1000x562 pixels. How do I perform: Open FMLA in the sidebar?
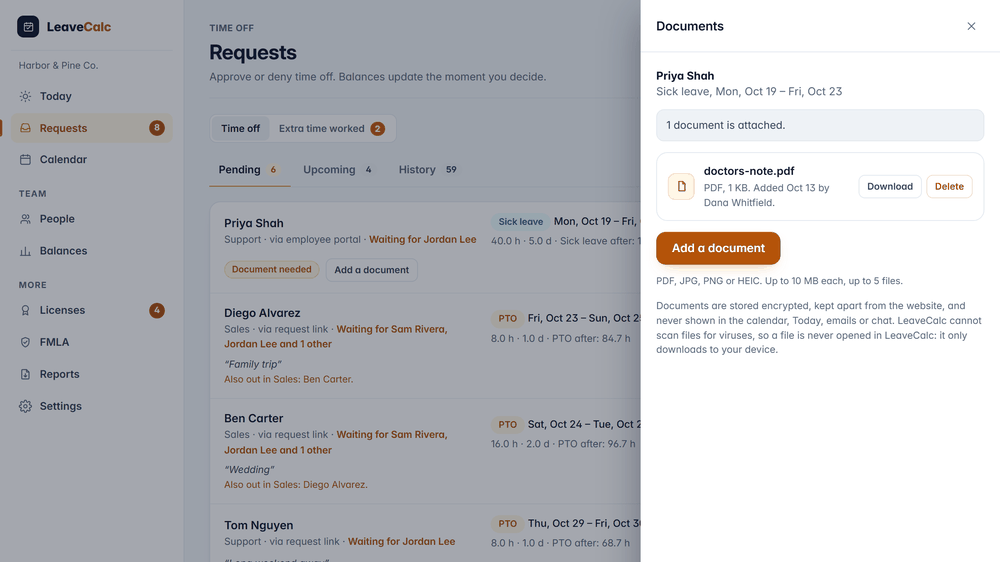click(x=92, y=342)
